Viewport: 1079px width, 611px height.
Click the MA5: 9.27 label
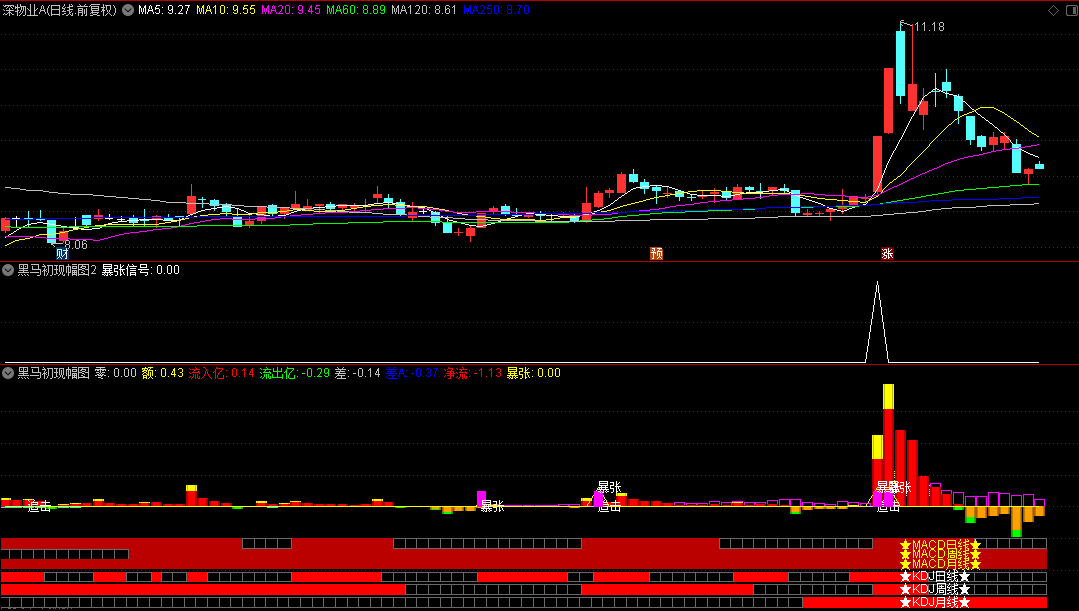(164, 10)
